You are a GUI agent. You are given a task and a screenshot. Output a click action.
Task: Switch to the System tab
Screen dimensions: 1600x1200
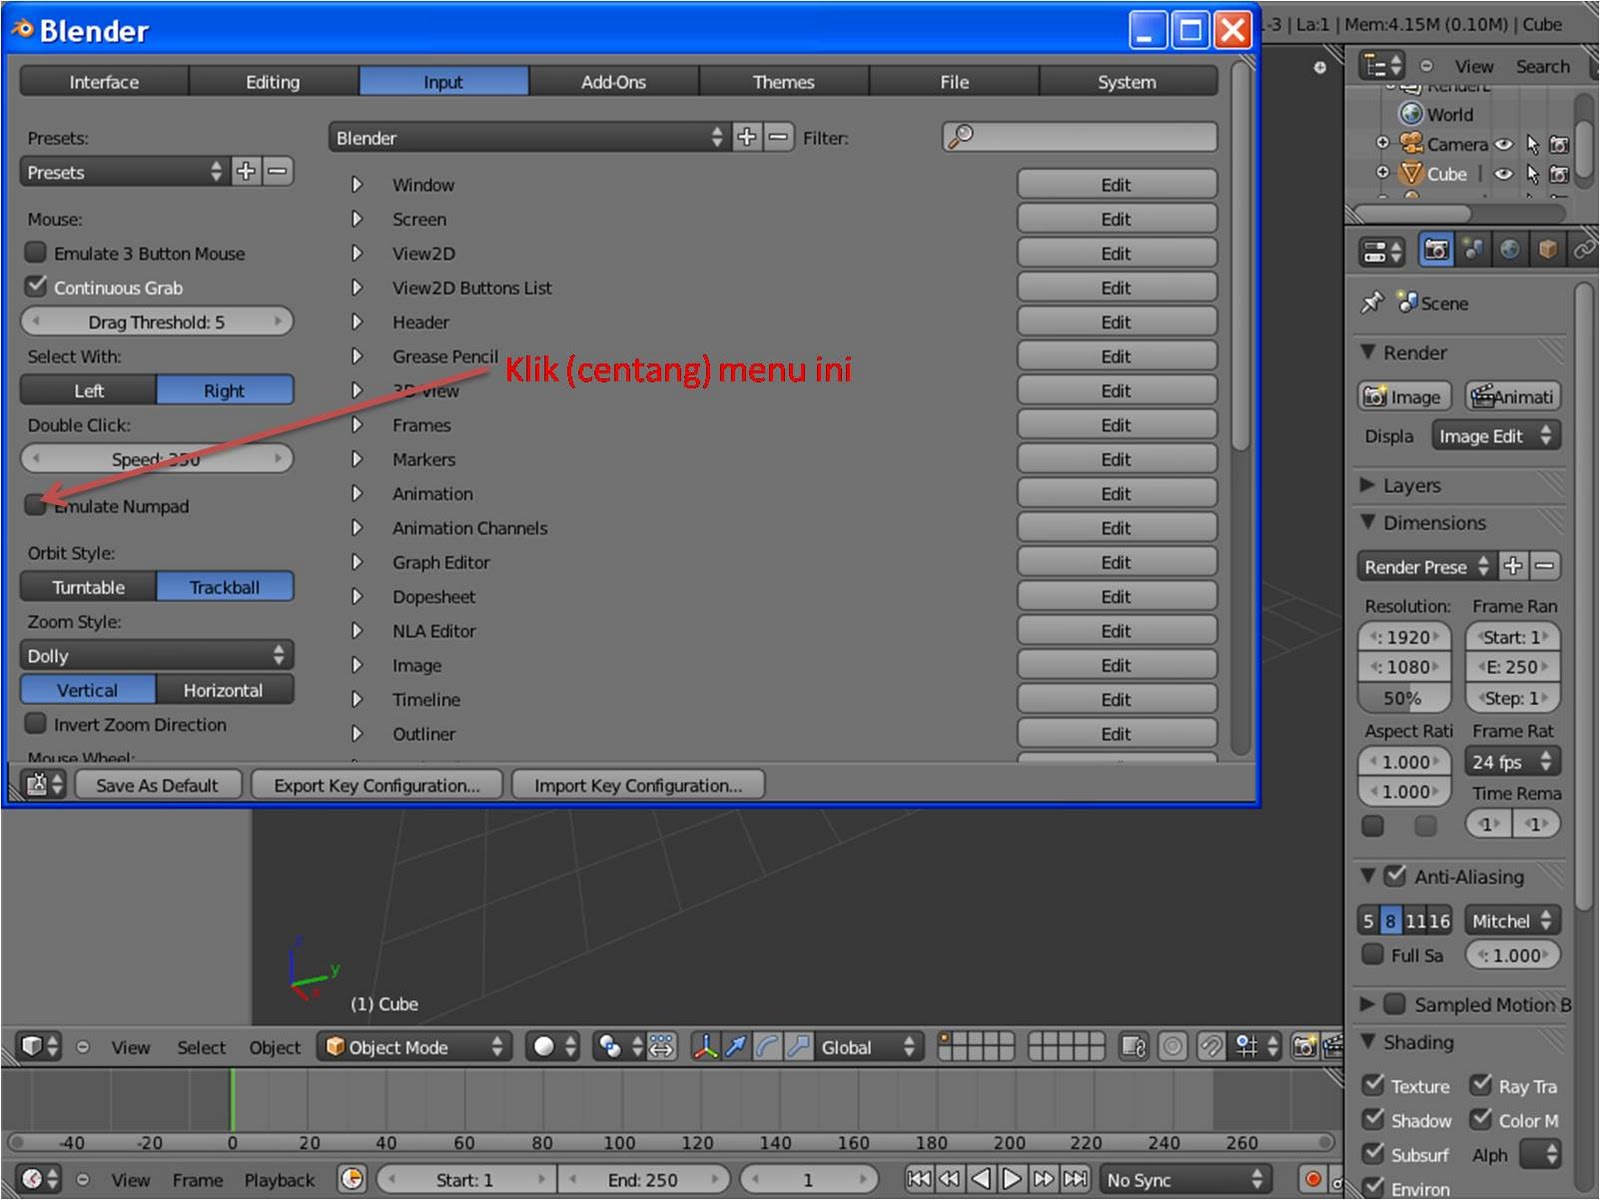tap(1127, 82)
